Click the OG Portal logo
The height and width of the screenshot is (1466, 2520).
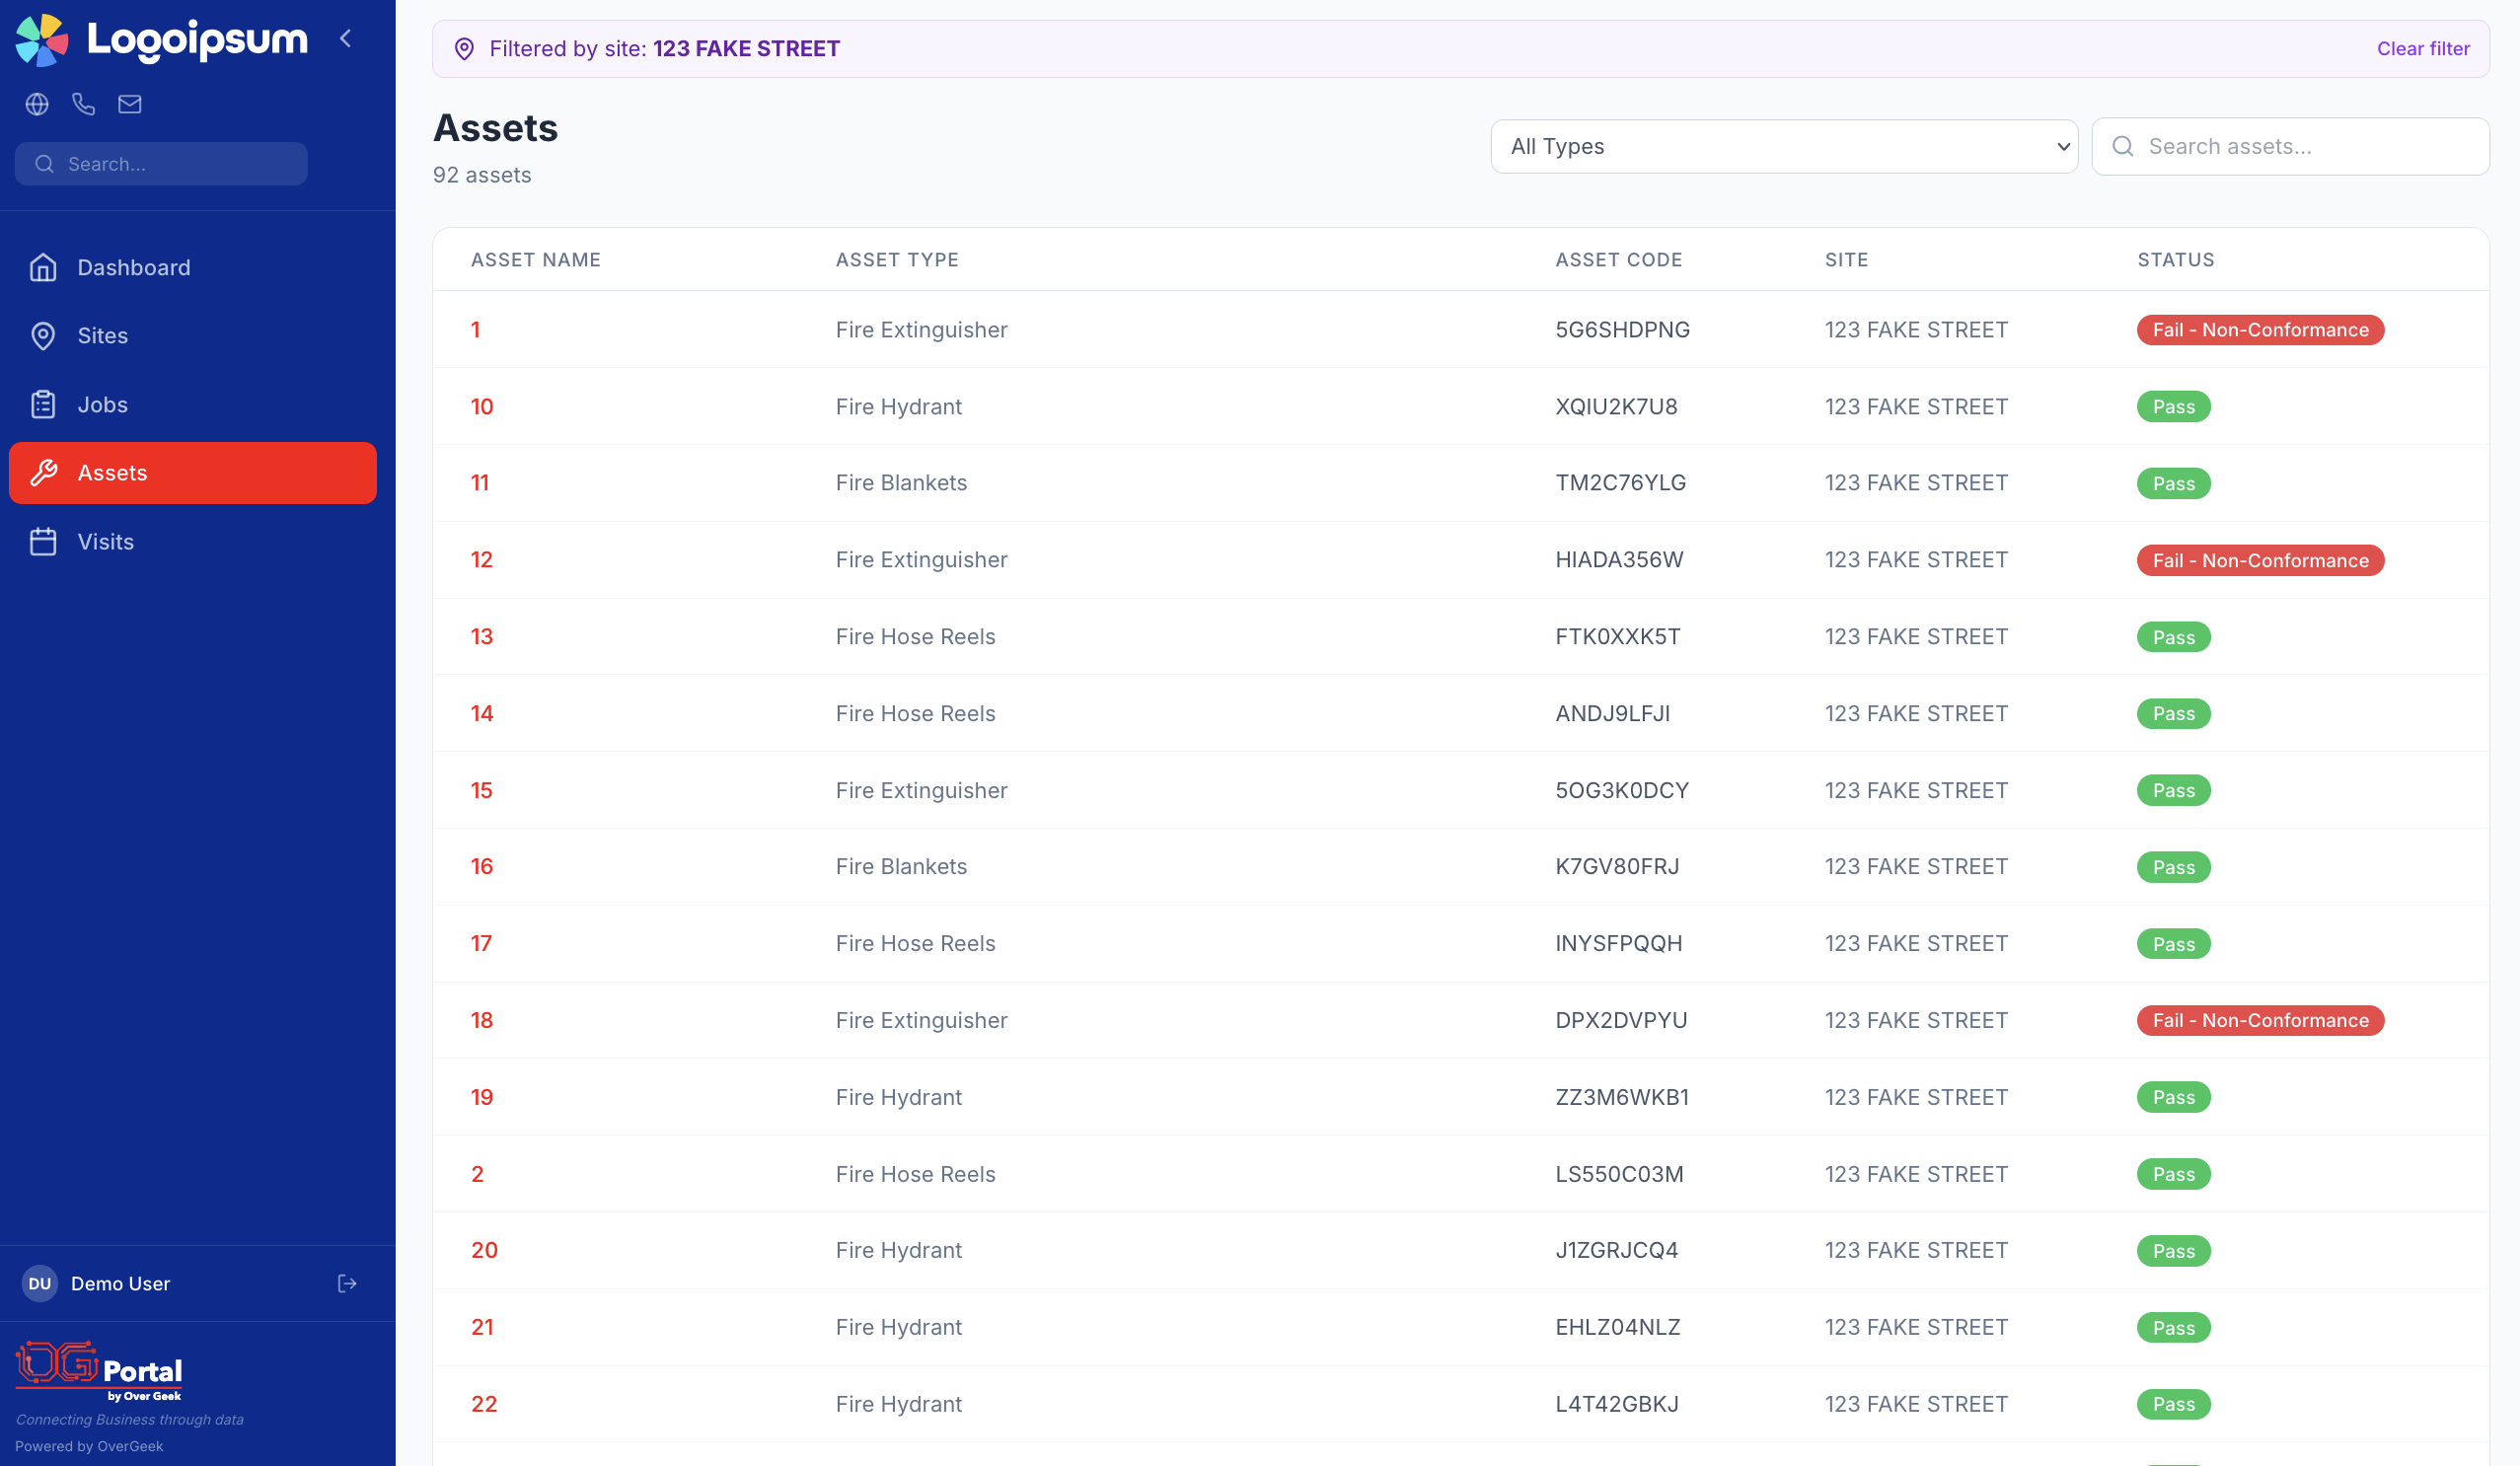click(x=99, y=1371)
